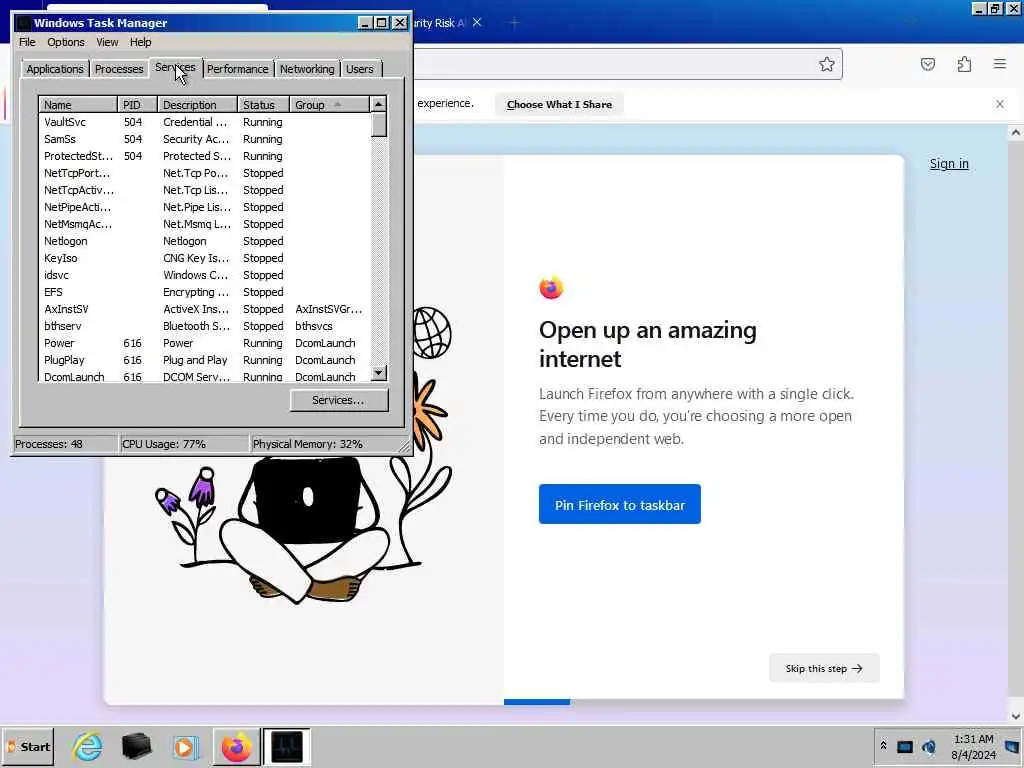Image resolution: width=1024 pixels, height=768 pixels.
Task: Select the NetMsmqAc... service row
Action: point(204,224)
